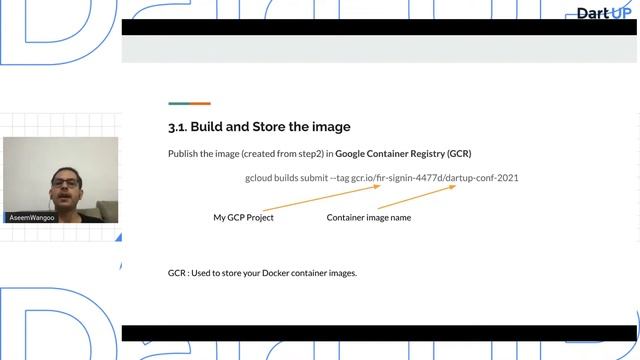Click 'dartup-conf-2021' image name in command

(482, 178)
